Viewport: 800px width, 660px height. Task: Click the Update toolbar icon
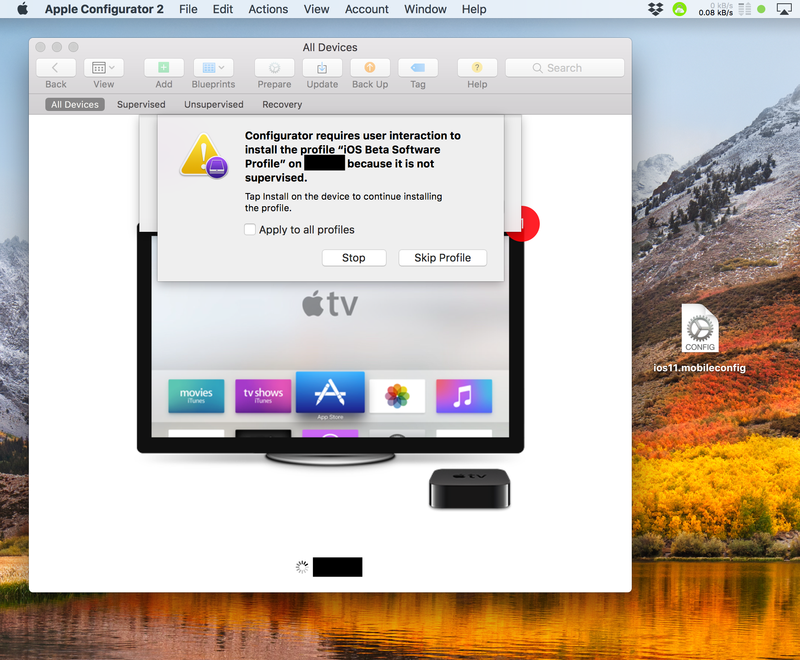(x=322, y=68)
